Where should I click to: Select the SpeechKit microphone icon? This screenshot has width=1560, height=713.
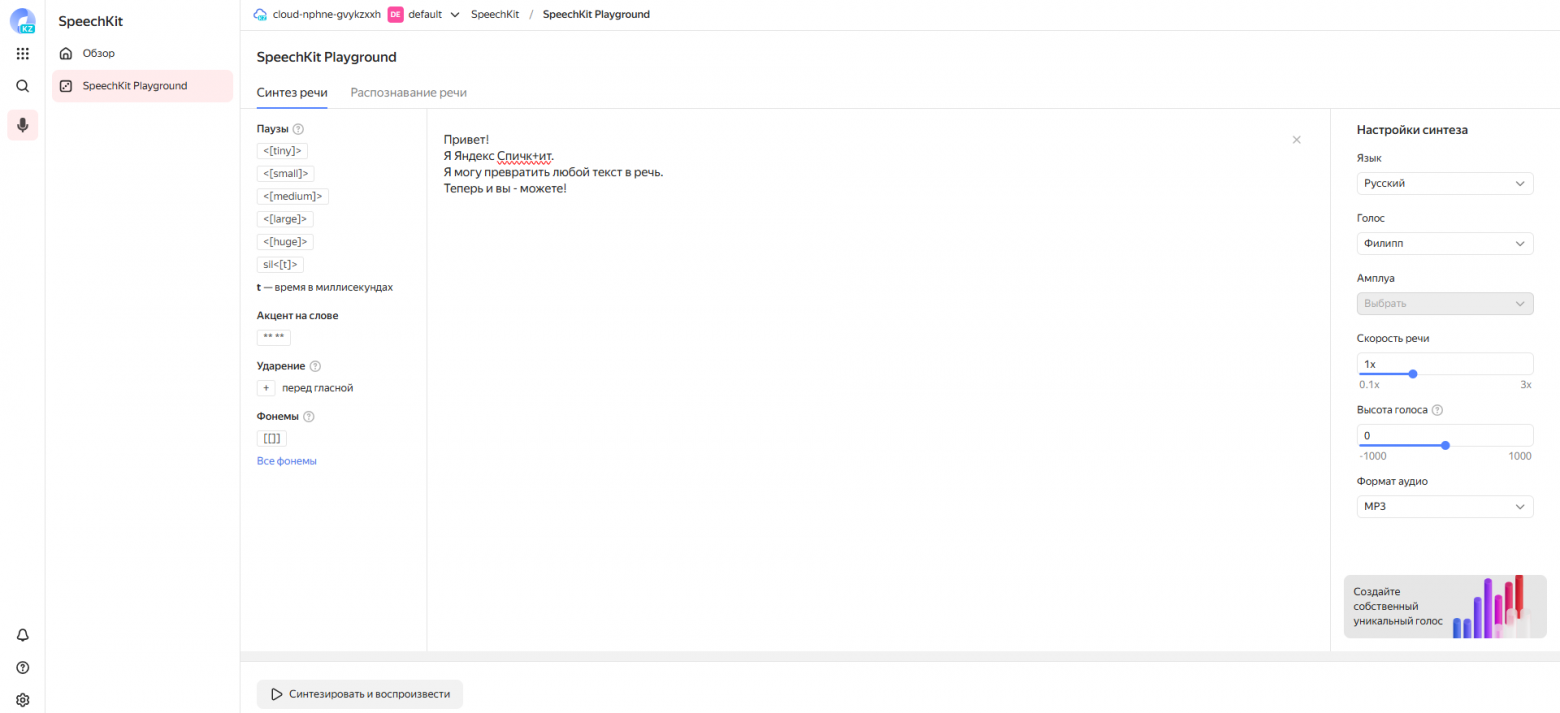click(x=22, y=125)
